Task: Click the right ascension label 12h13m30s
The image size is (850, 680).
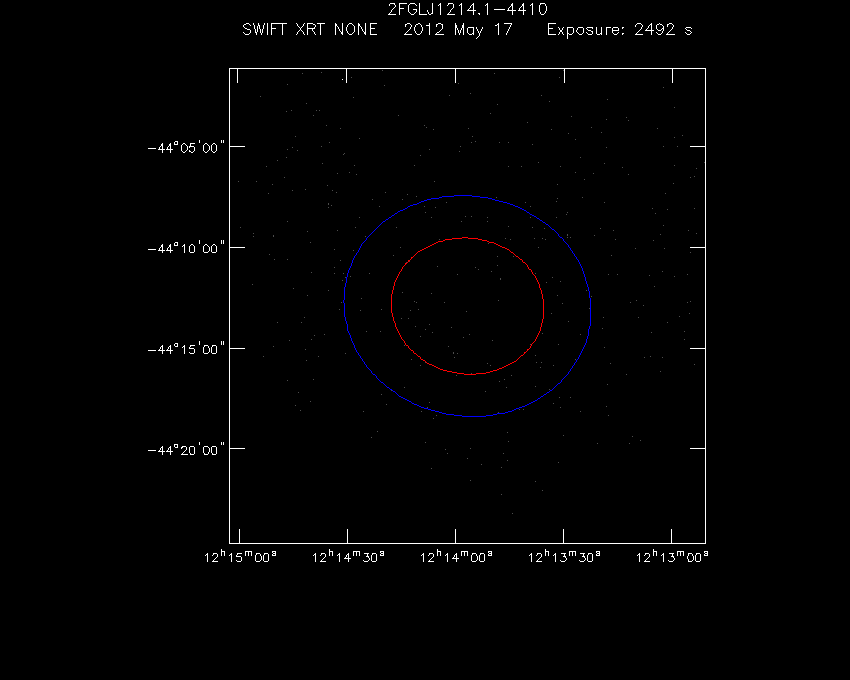Action: (564, 557)
